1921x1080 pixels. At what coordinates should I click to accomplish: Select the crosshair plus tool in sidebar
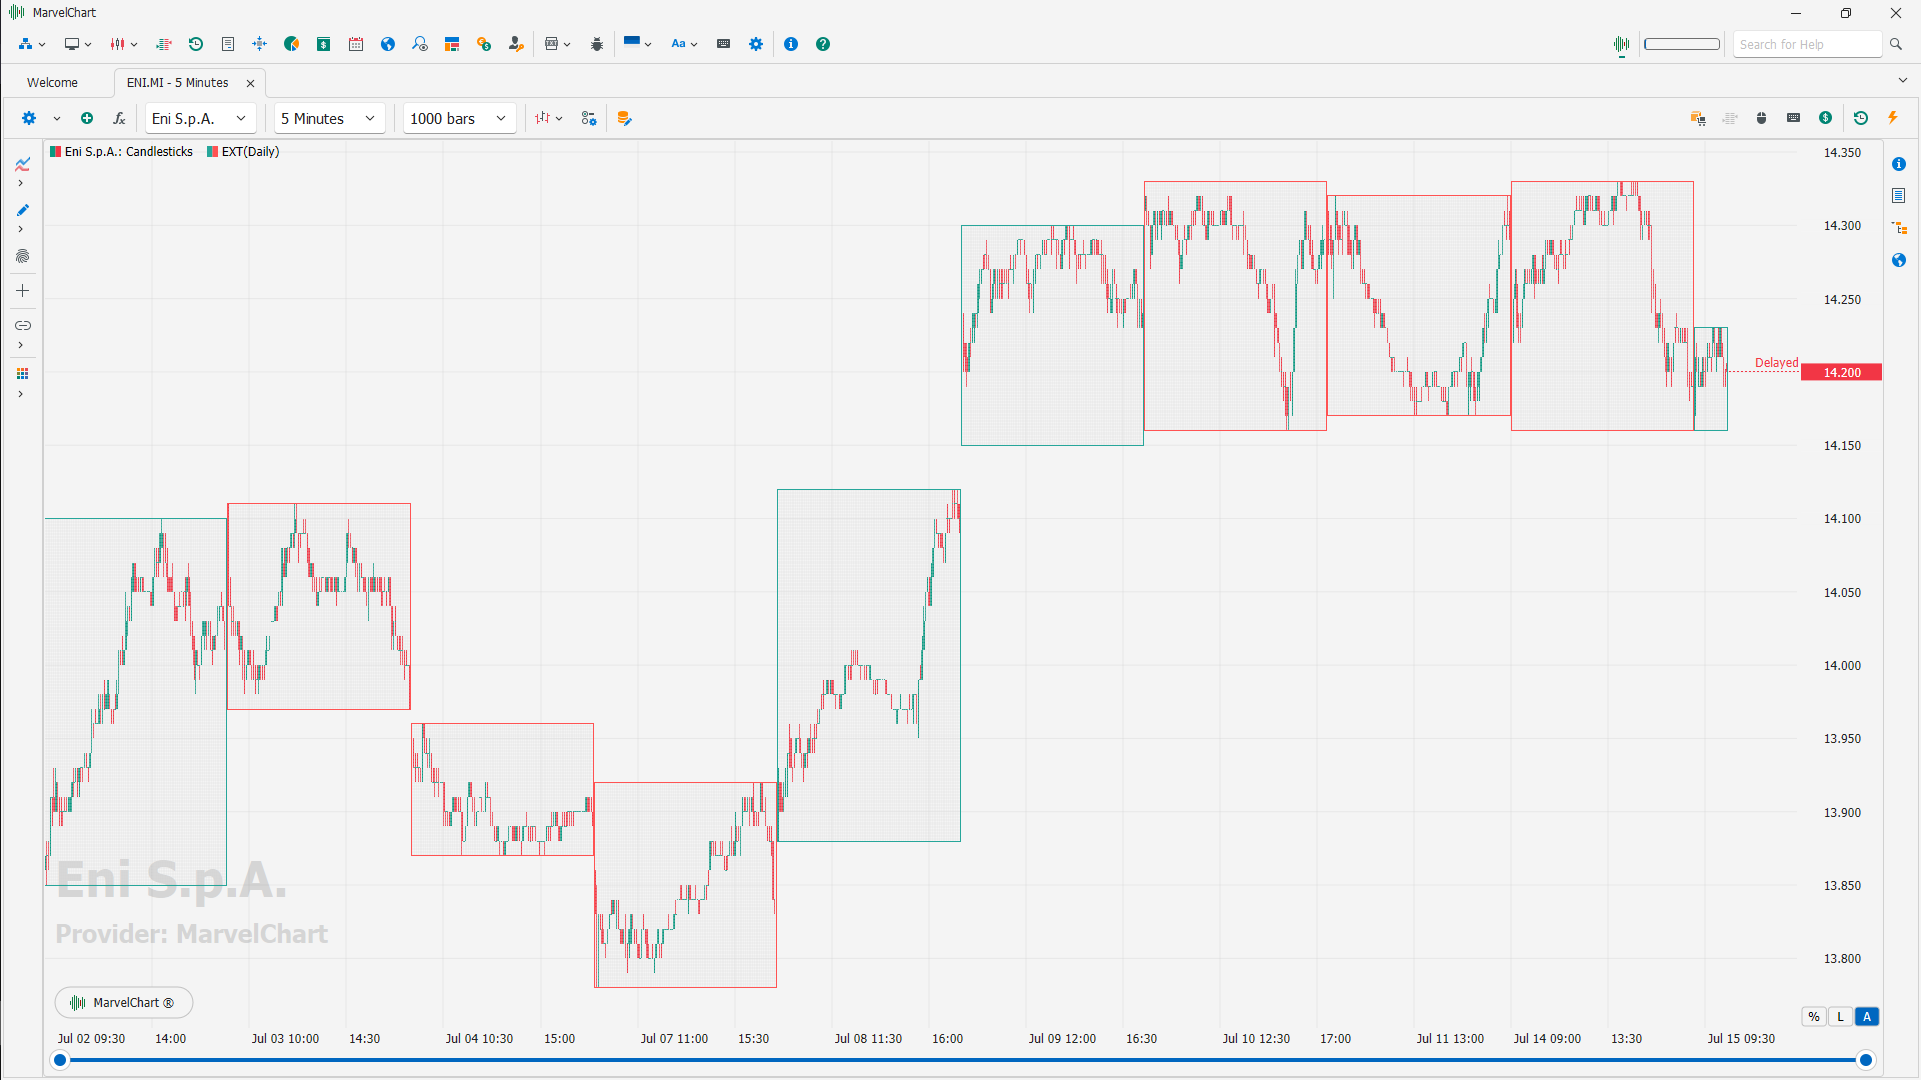[x=22, y=291]
